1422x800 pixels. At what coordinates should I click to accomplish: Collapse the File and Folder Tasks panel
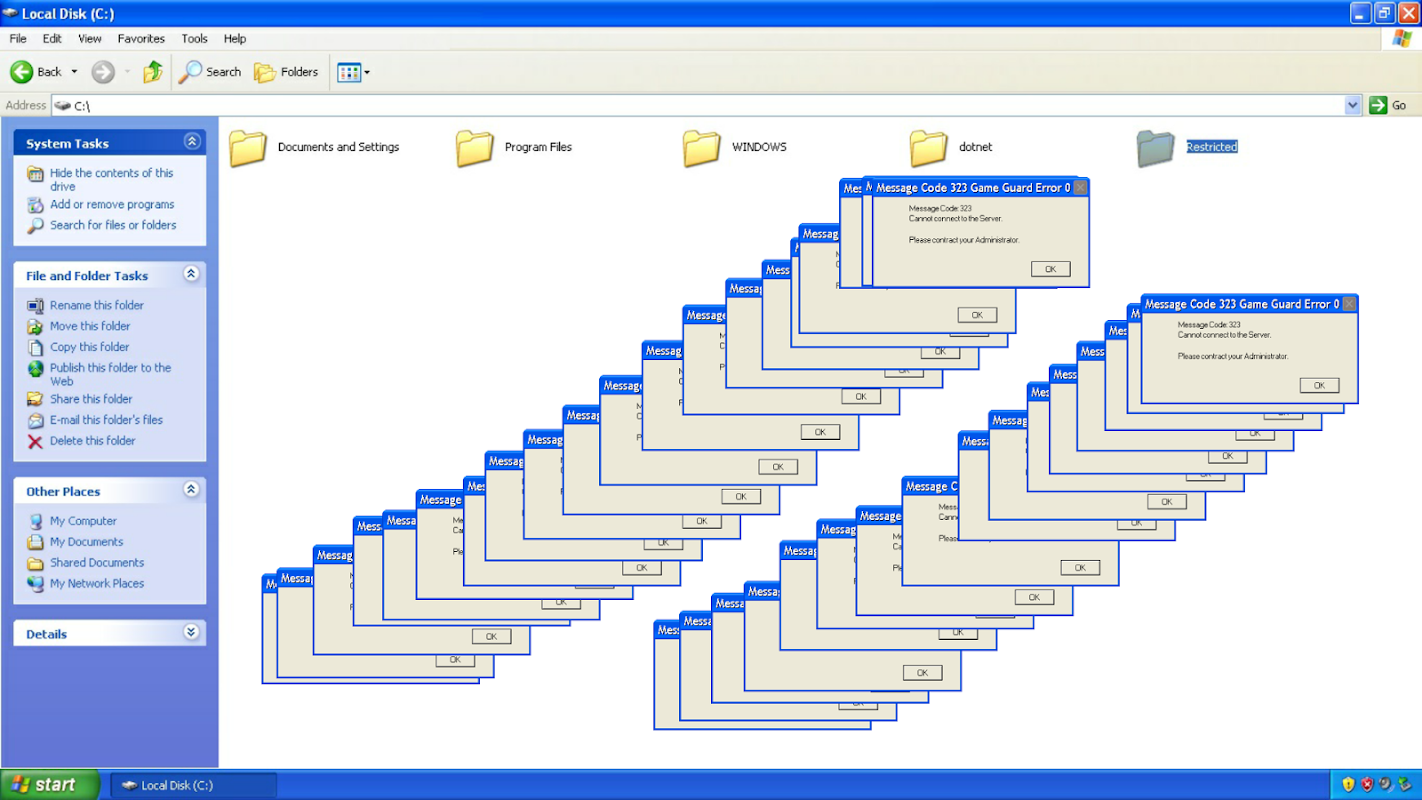click(x=191, y=274)
